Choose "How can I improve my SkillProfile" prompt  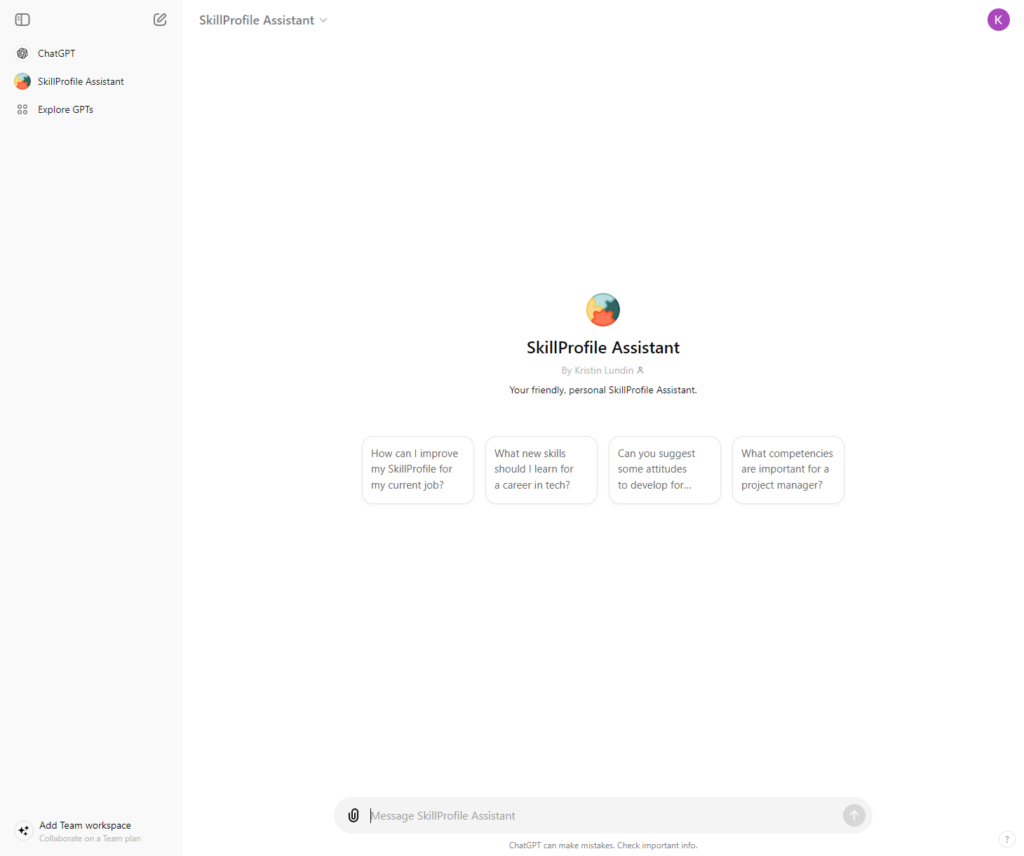tap(418, 469)
